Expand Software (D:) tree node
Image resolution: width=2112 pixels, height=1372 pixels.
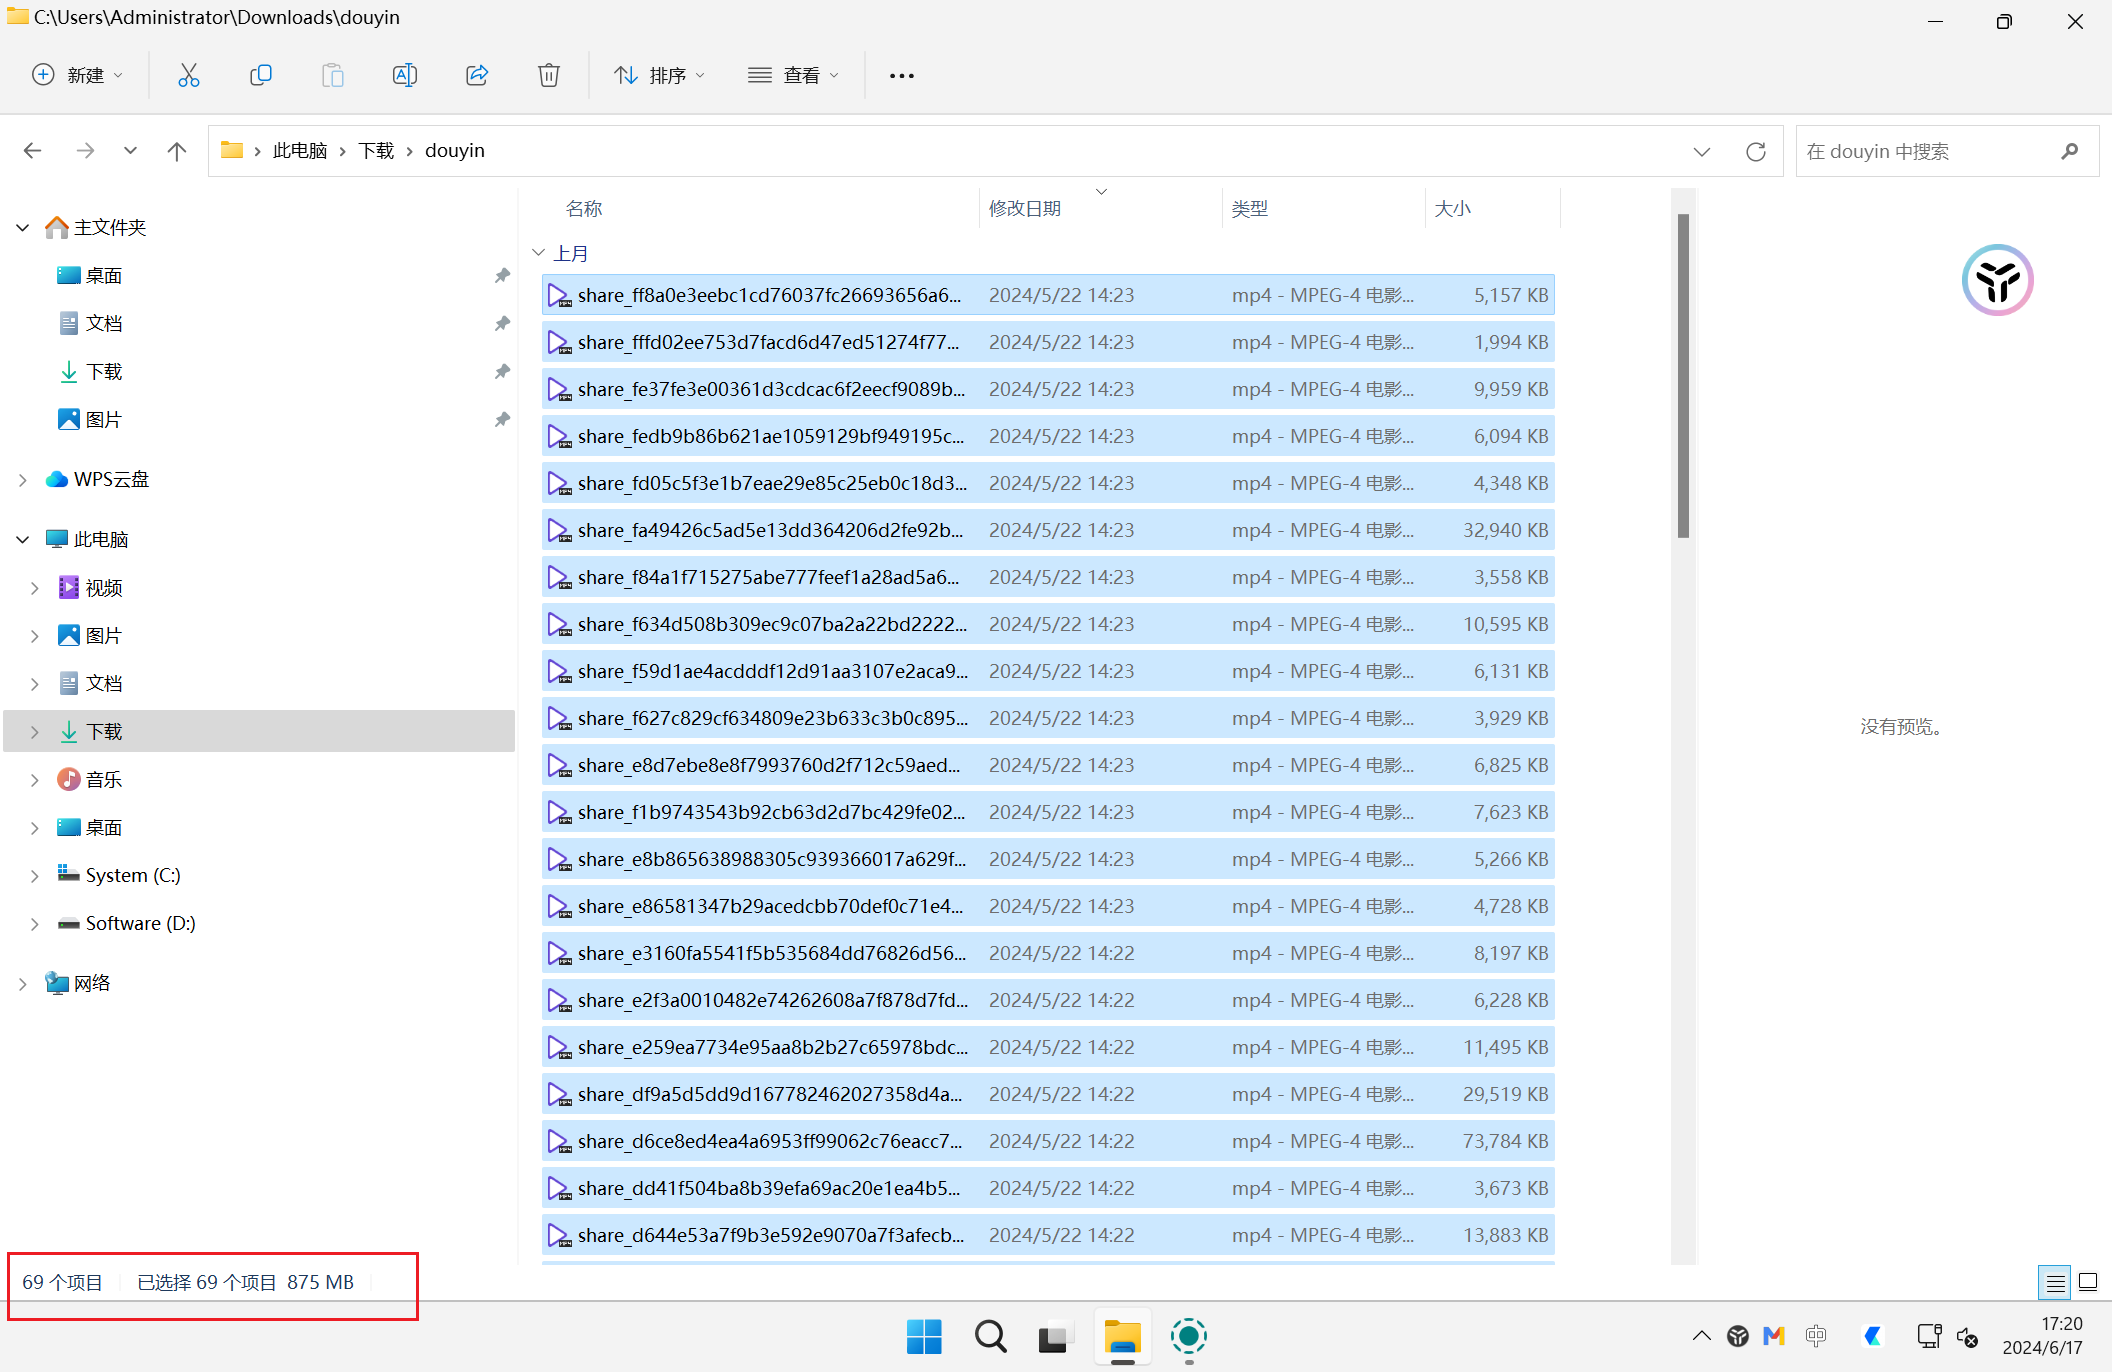pos(34,924)
